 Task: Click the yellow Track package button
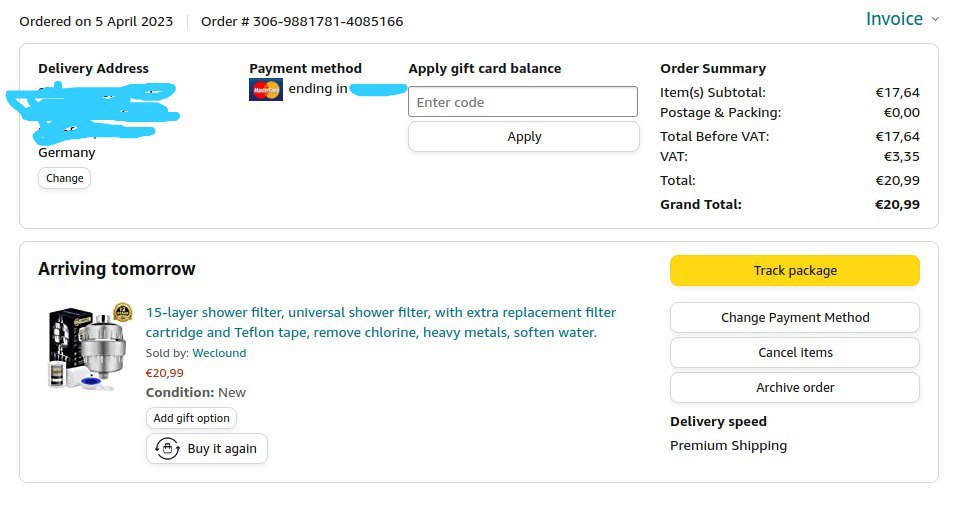point(795,271)
